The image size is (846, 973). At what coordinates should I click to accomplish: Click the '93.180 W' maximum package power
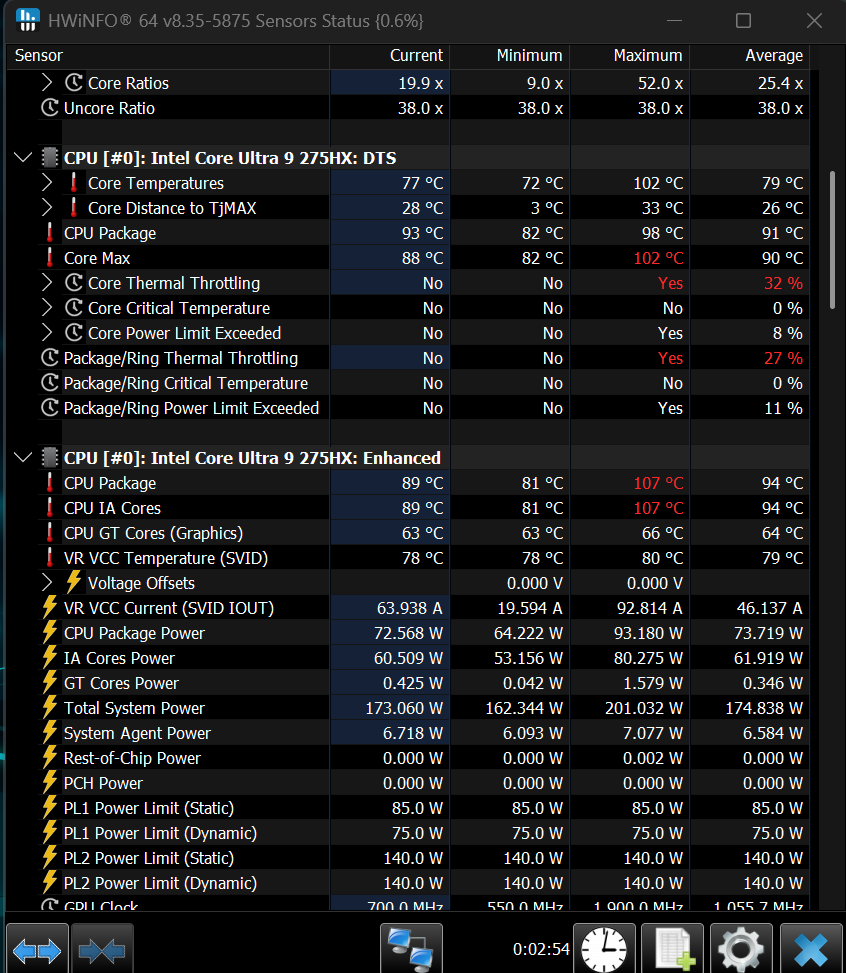[648, 633]
